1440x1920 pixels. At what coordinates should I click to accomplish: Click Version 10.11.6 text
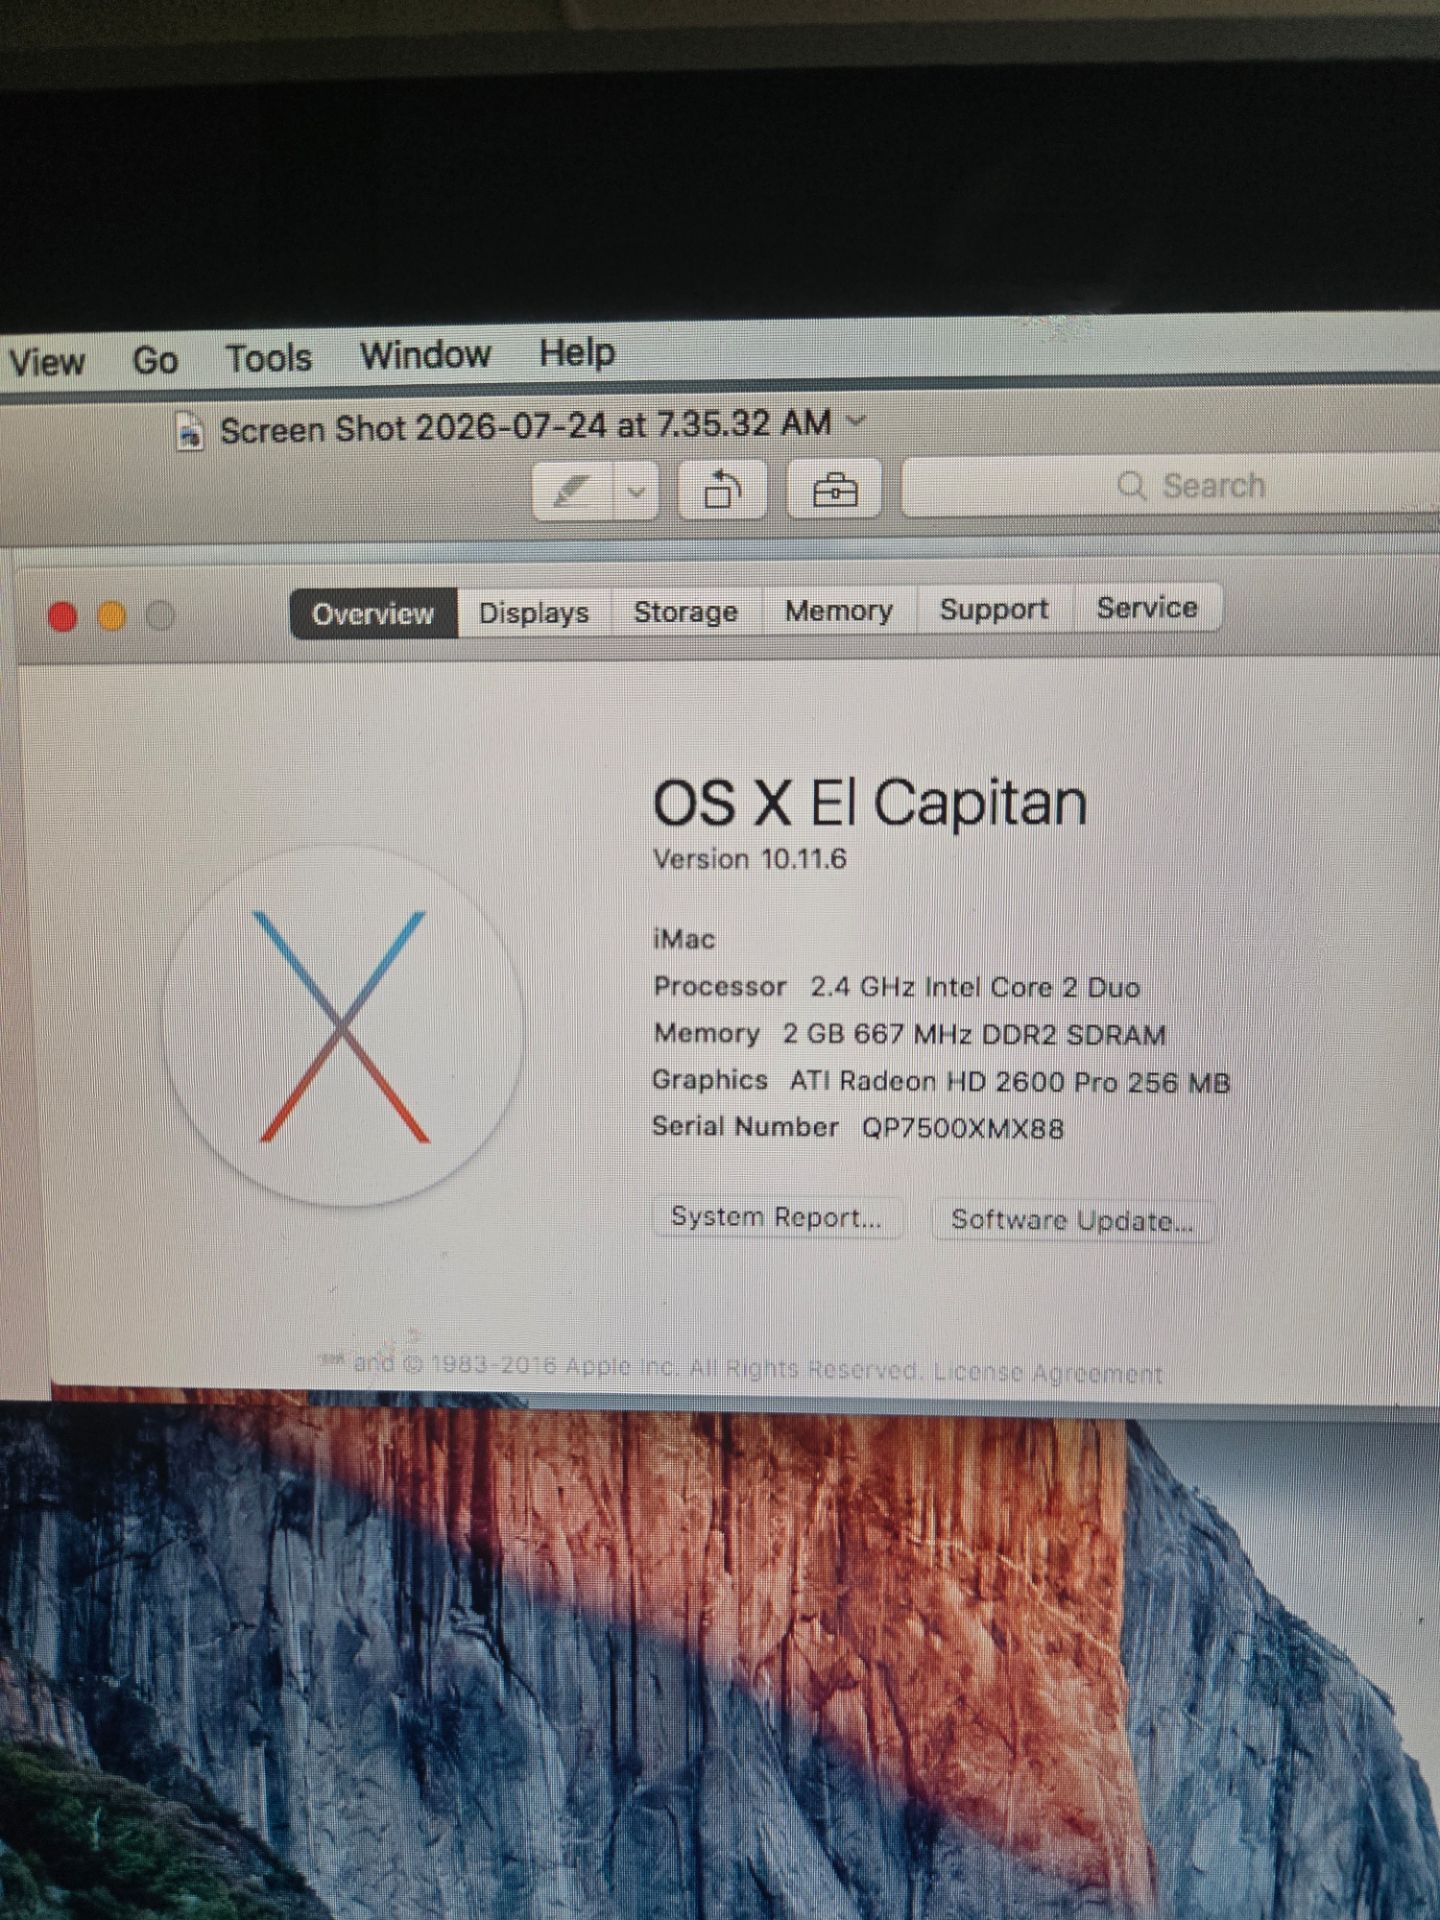[750, 859]
